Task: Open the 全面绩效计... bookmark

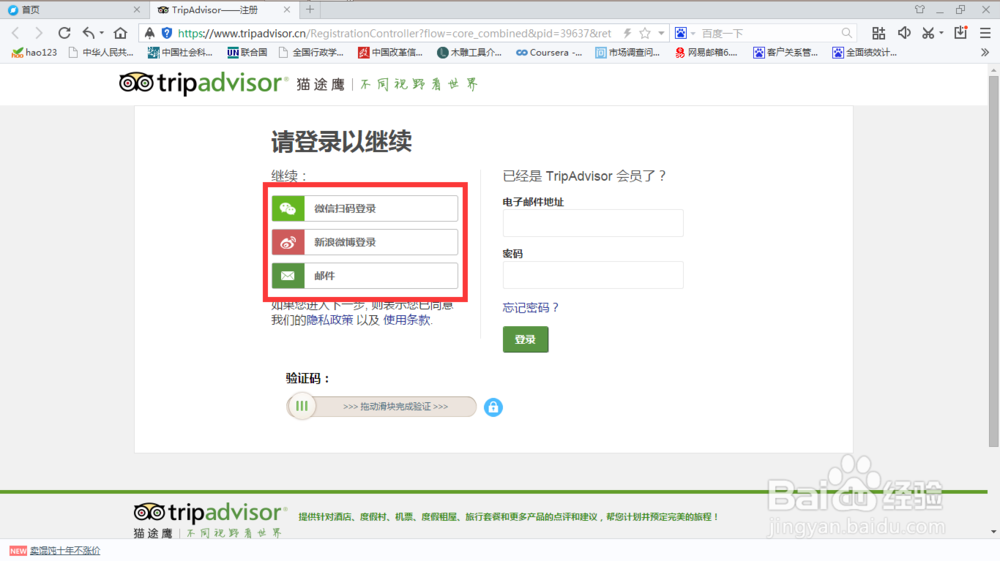Action: 865,52
